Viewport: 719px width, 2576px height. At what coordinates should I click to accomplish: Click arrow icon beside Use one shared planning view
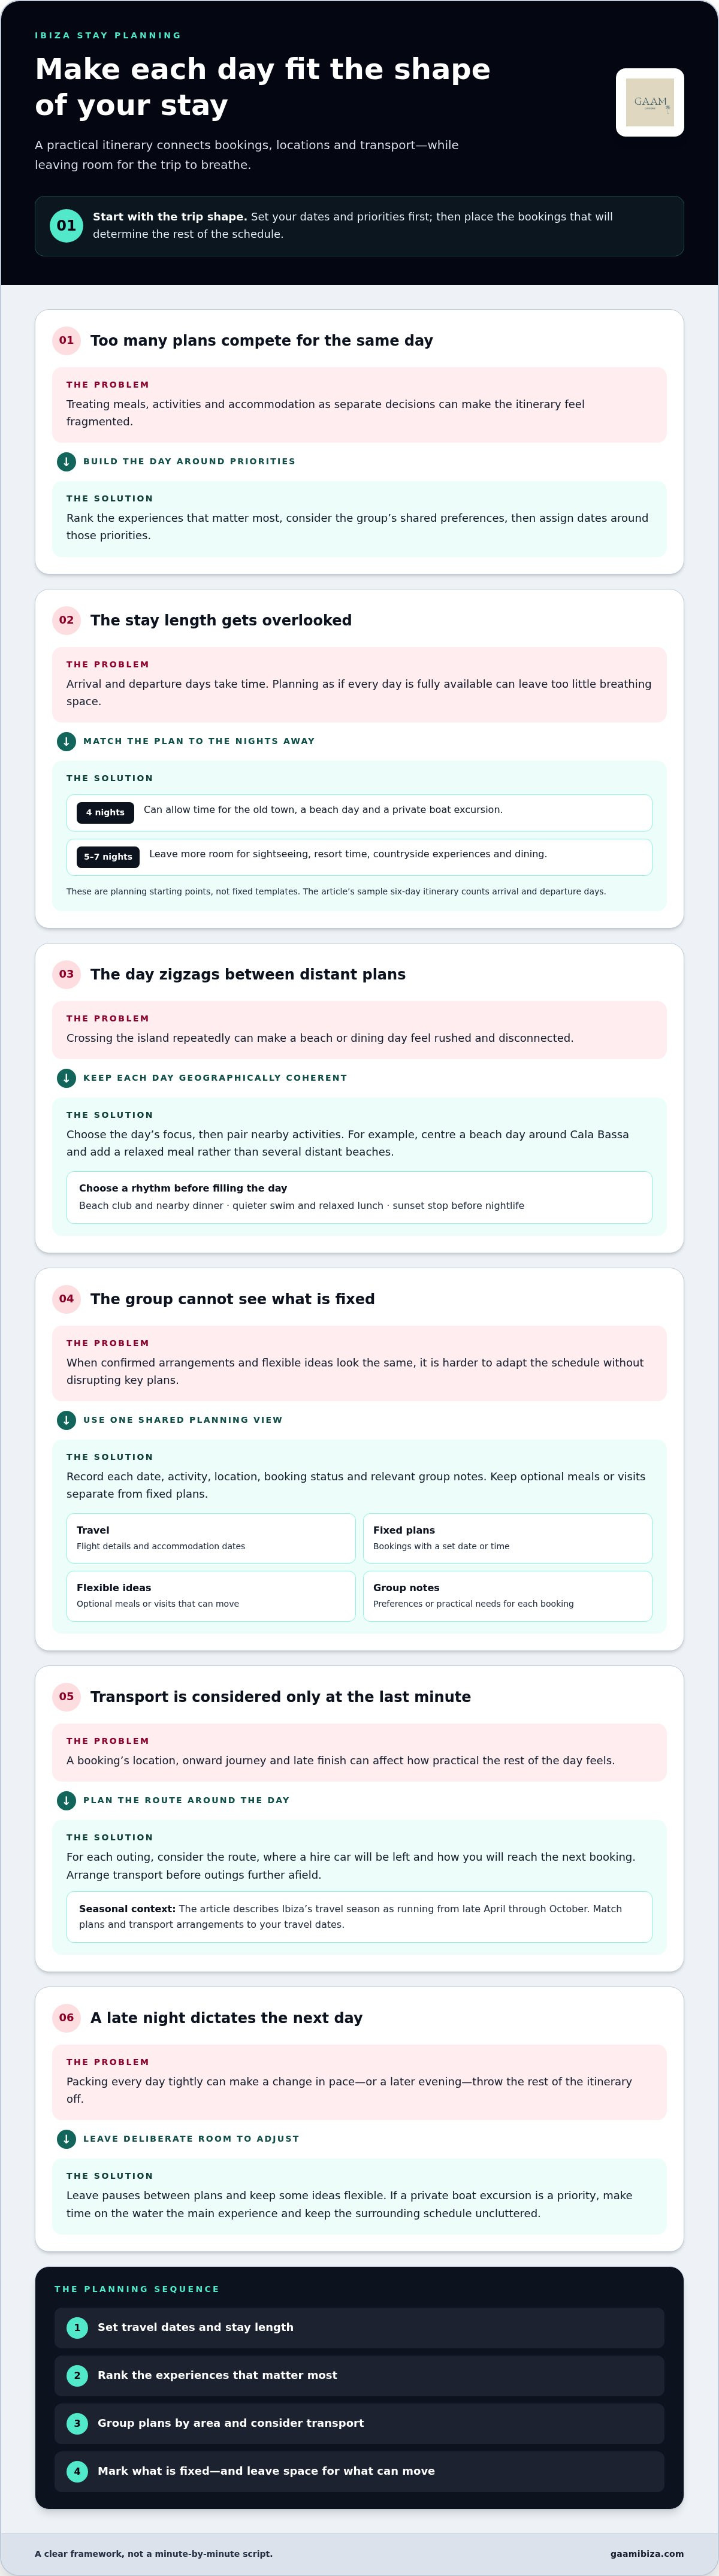click(66, 1420)
